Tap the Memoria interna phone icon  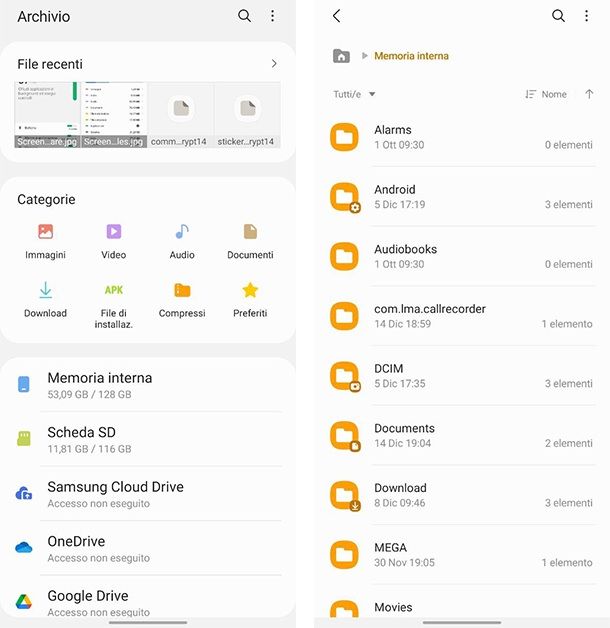(24, 384)
